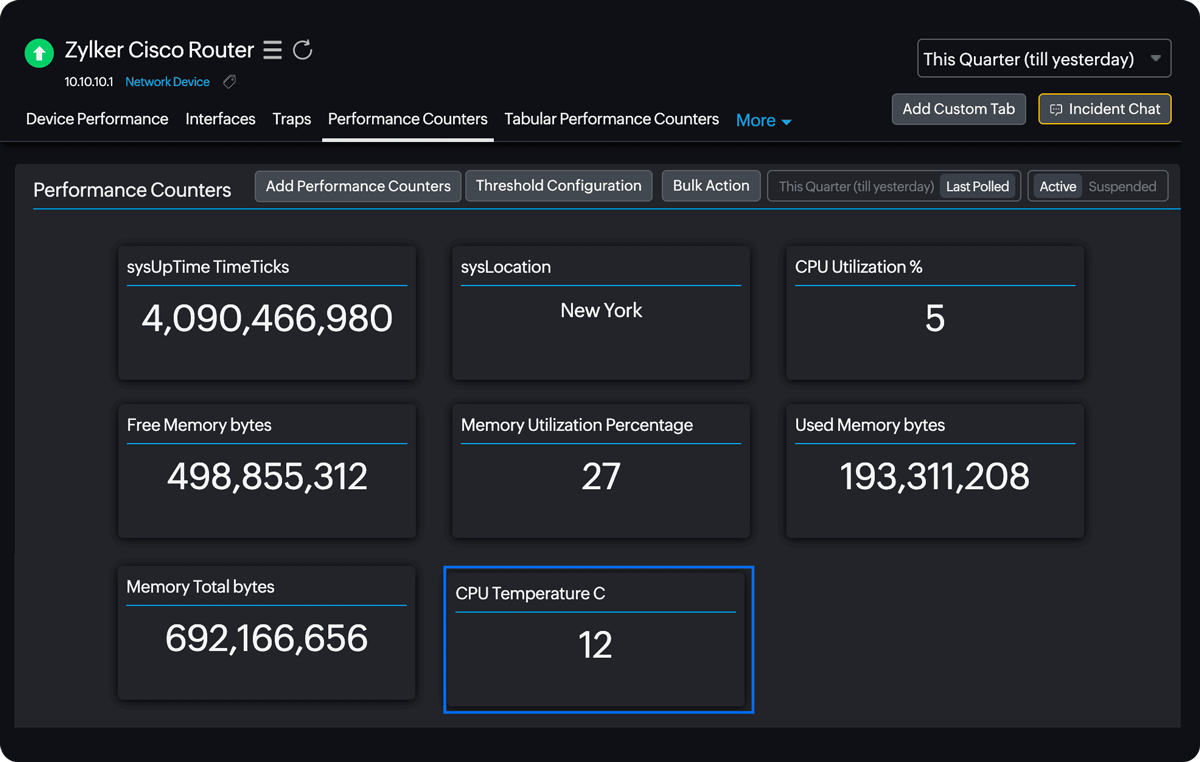Open Threshold Configuration
1200x762 pixels.
pos(558,186)
